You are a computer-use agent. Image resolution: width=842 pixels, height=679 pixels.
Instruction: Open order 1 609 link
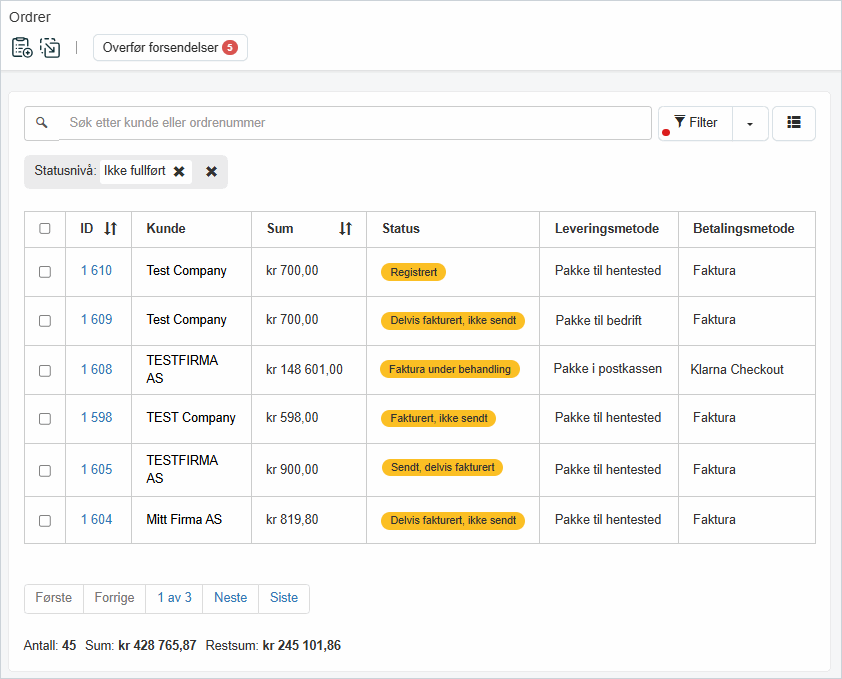click(x=96, y=320)
